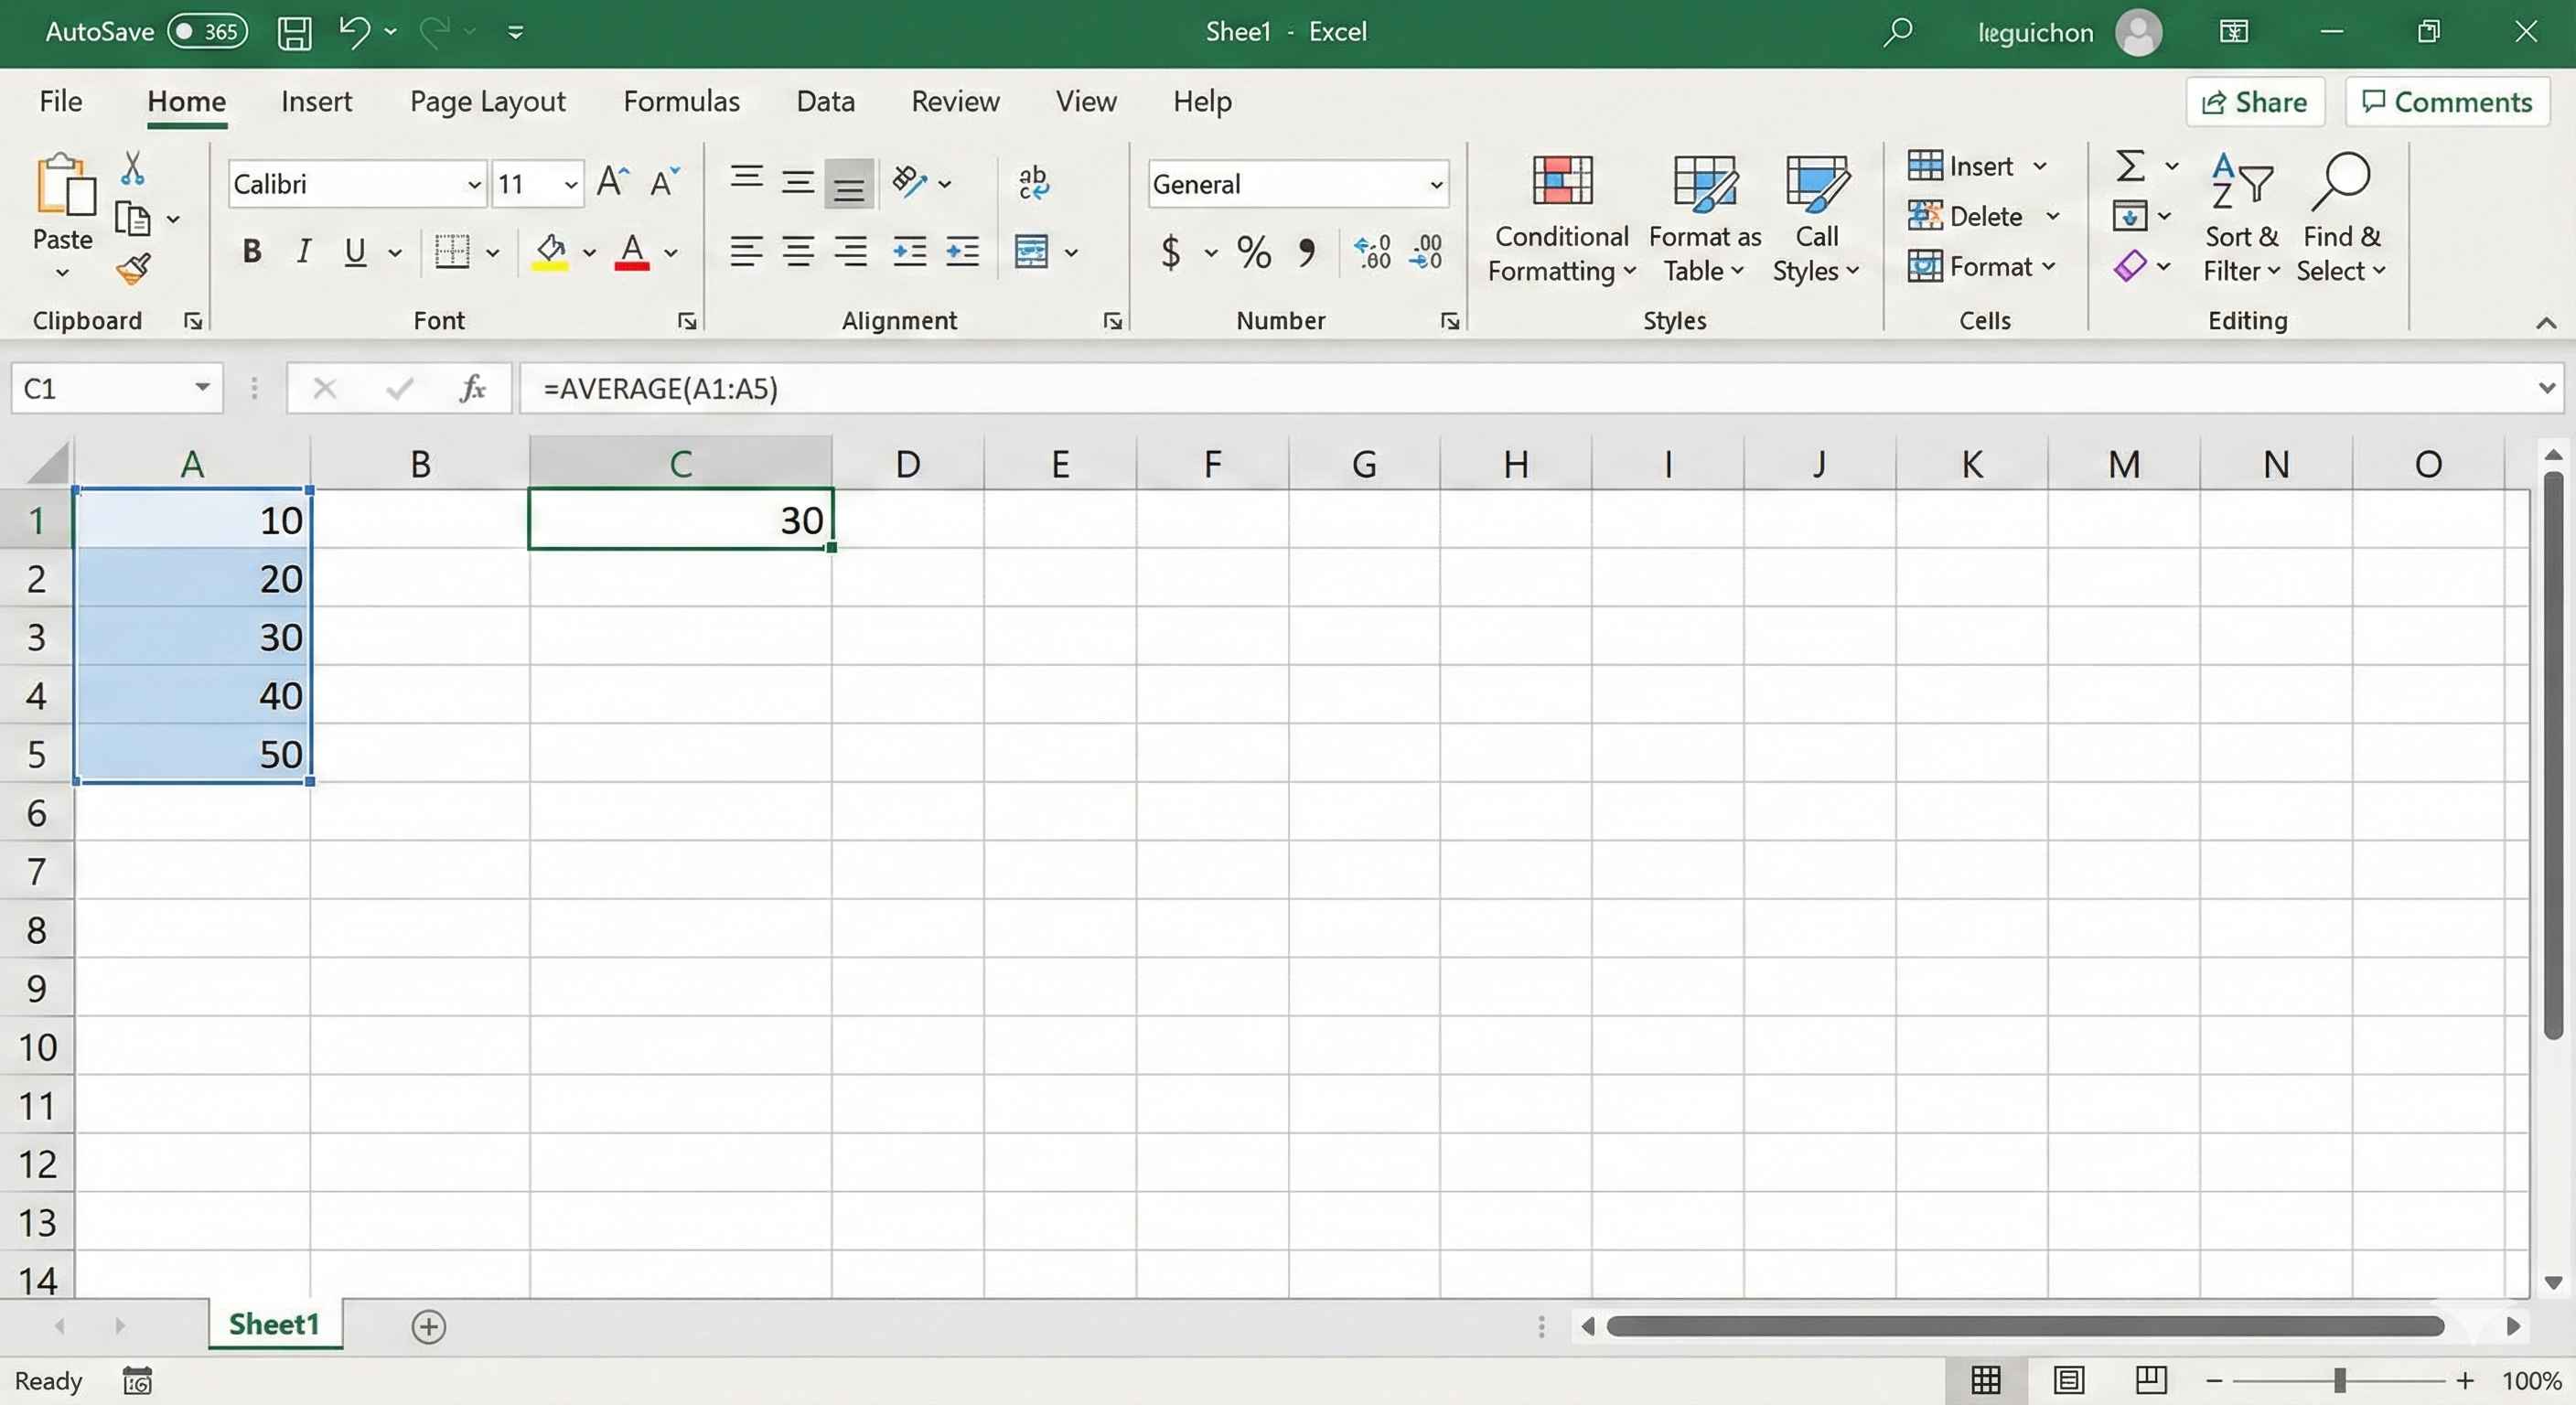
Task: Click the Share button
Action: (x=2254, y=102)
